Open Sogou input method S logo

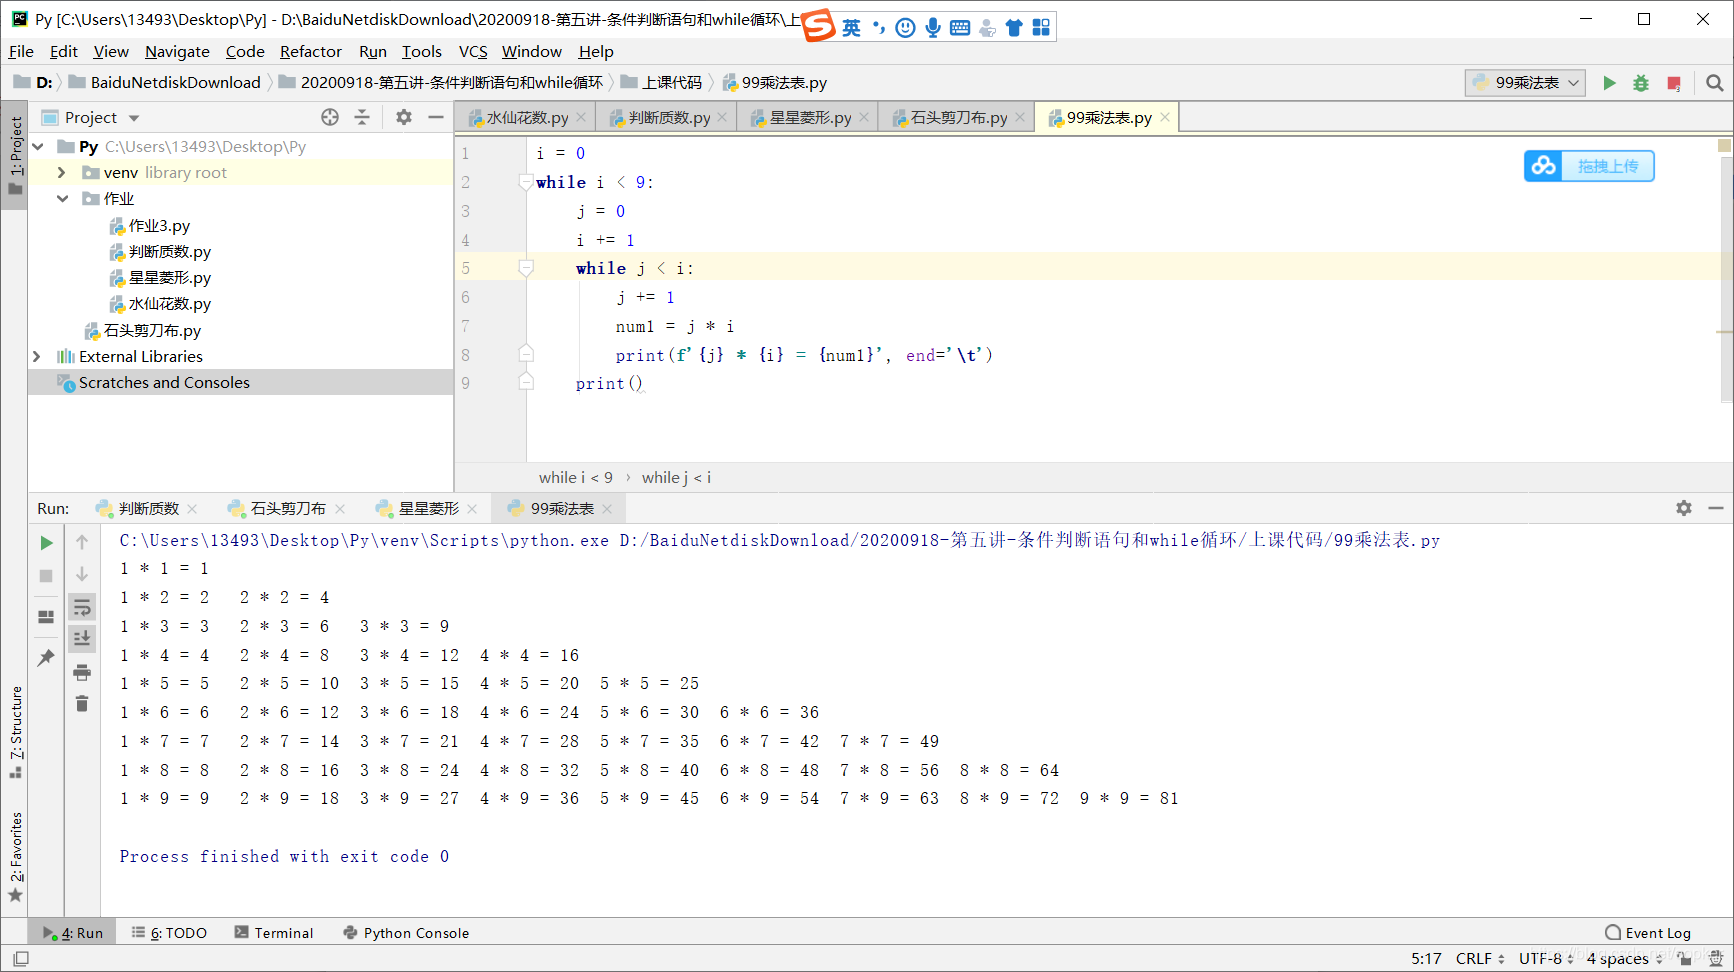(x=819, y=25)
